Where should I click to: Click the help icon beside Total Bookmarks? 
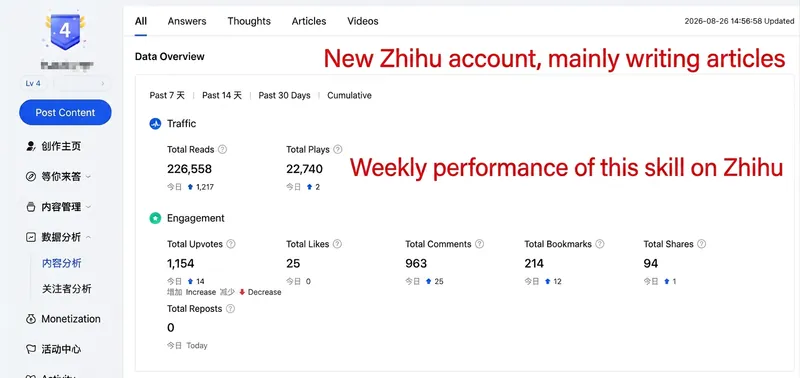pyautogui.click(x=599, y=244)
